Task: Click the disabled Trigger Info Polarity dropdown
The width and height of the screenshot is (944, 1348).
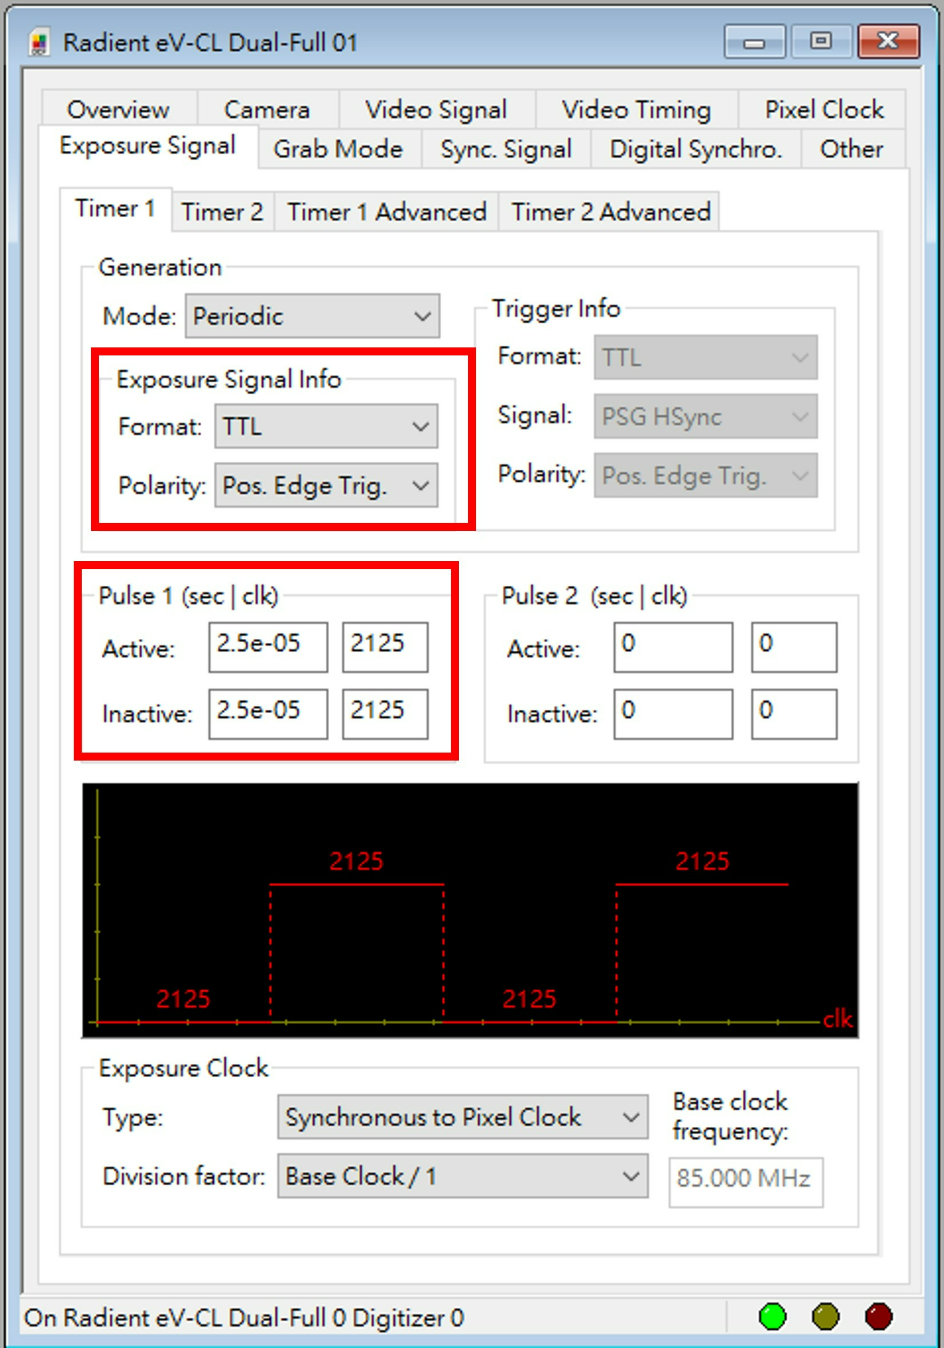Action: tap(706, 476)
